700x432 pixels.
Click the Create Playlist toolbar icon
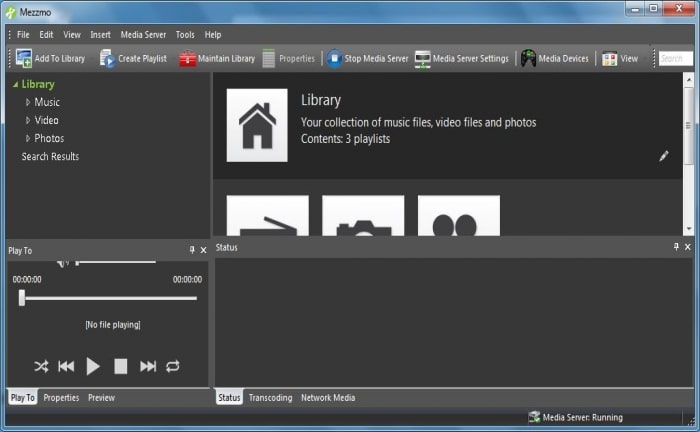point(108,58)
